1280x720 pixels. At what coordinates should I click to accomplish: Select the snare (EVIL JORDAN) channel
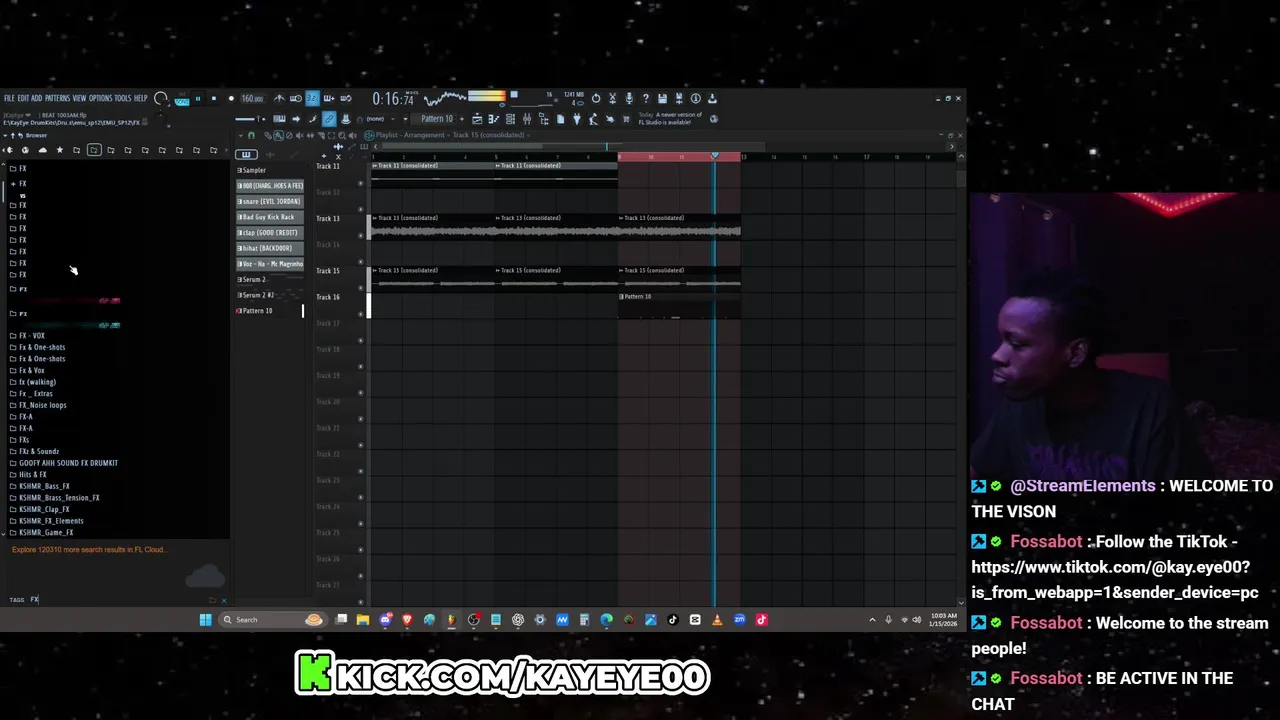(270, 201)
